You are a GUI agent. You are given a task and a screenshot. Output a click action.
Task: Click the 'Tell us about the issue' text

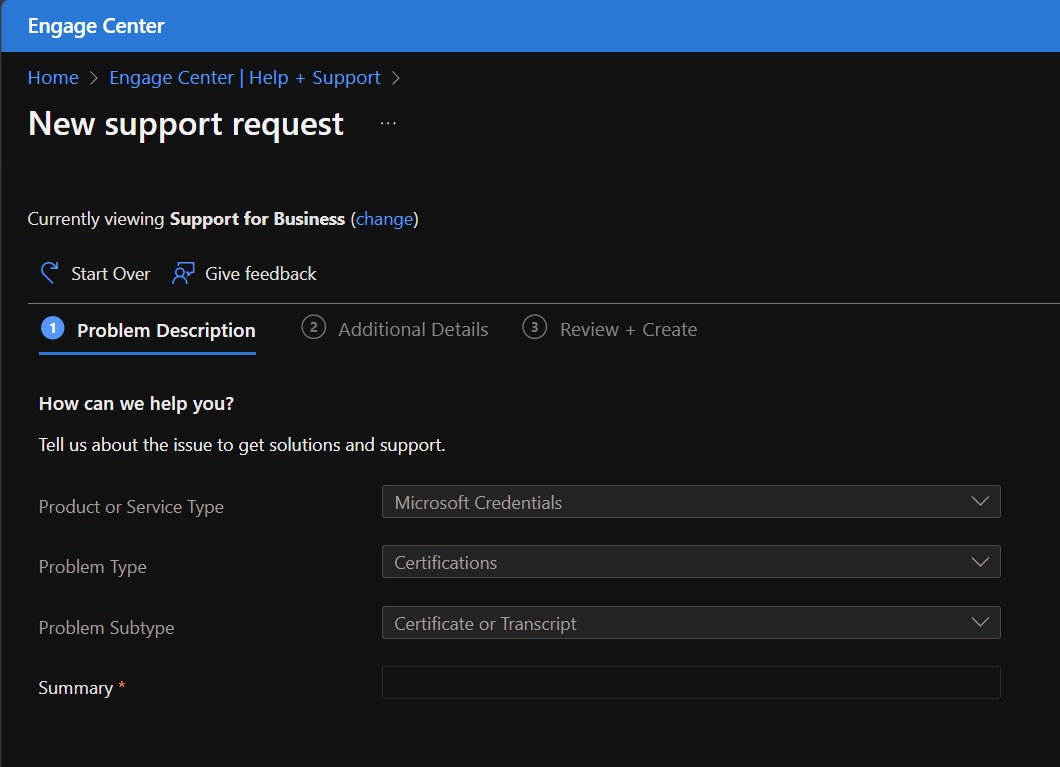pos(242,445)
